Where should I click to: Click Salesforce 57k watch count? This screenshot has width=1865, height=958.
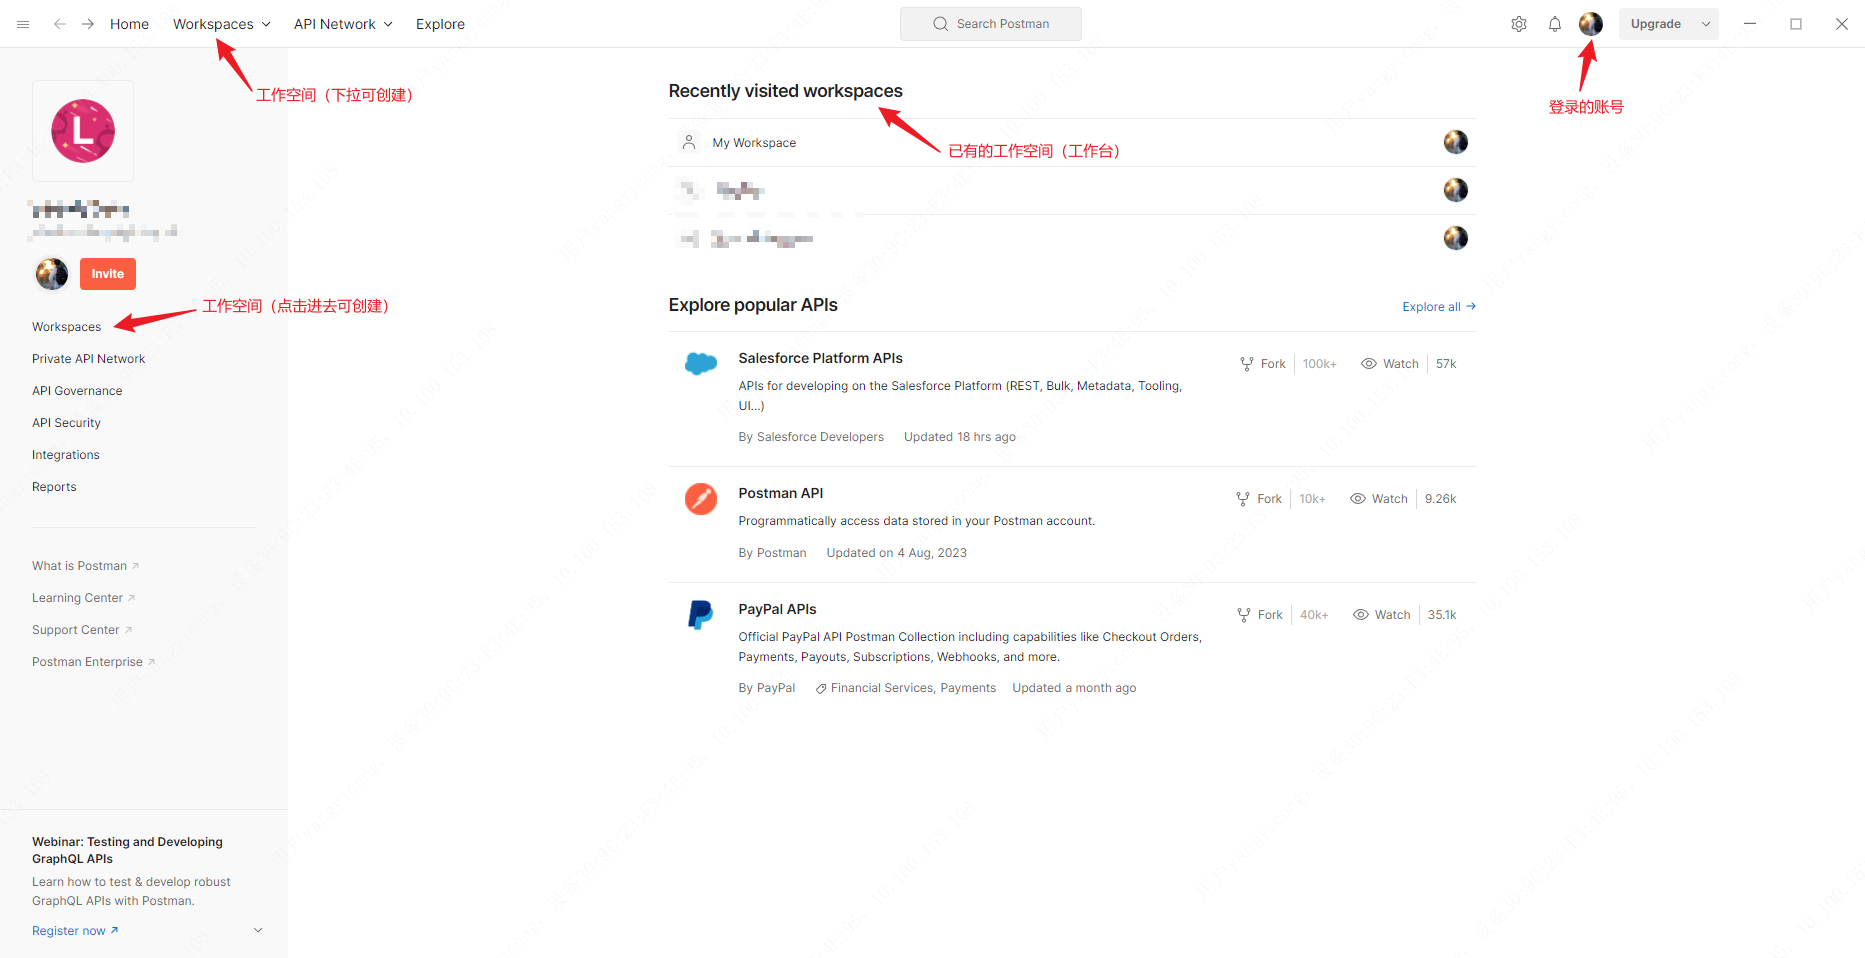click(x=1446, y=364)
